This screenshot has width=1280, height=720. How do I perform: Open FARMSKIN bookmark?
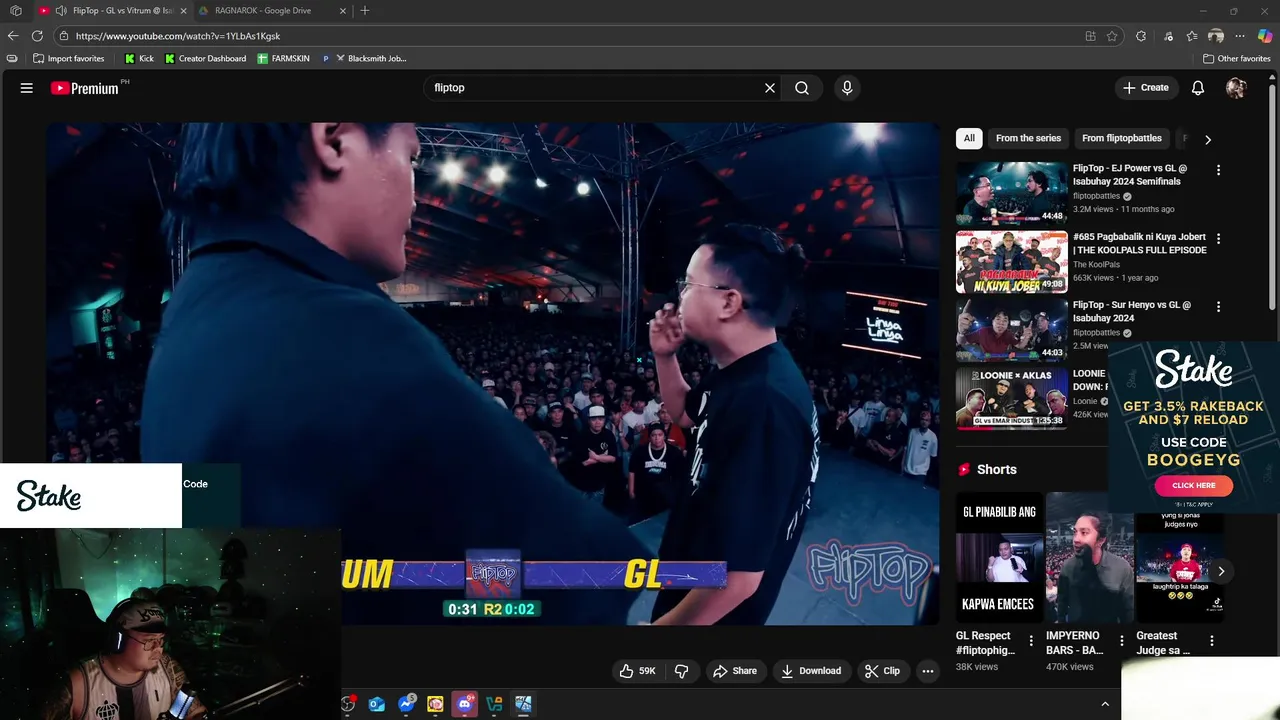(284, 58)
